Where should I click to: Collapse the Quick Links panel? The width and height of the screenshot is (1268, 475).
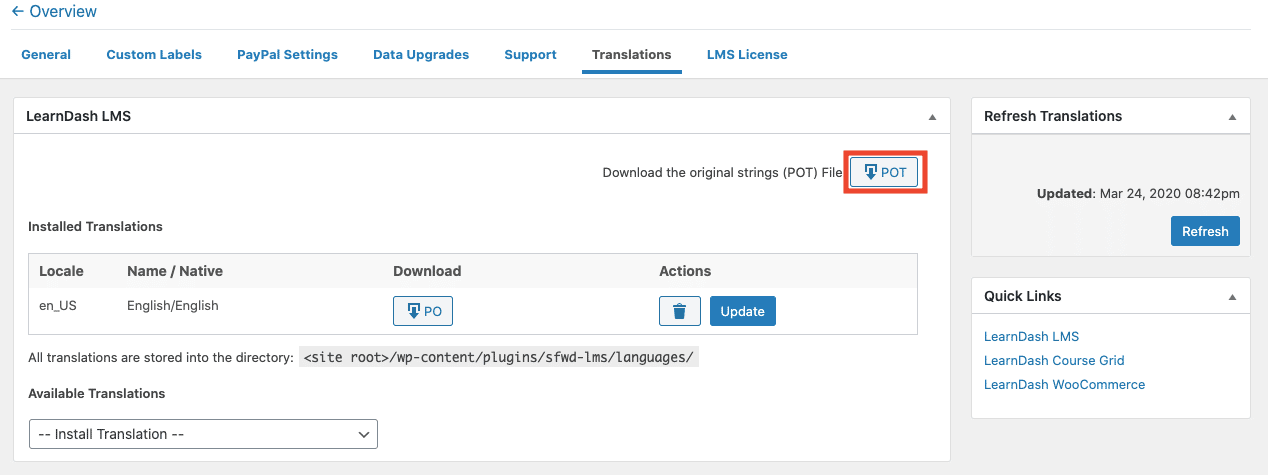tap(1232, 297)
